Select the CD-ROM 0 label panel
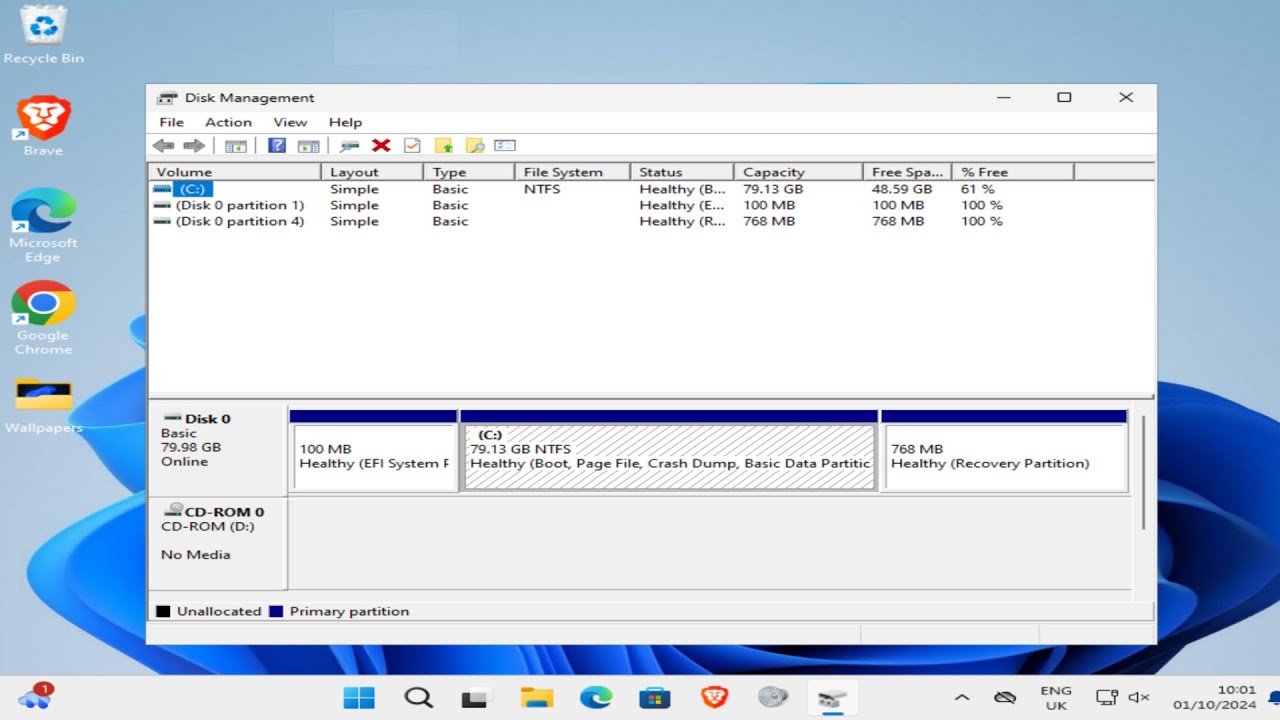Screen dimensions: 1280x720 [x=217, y=543]
